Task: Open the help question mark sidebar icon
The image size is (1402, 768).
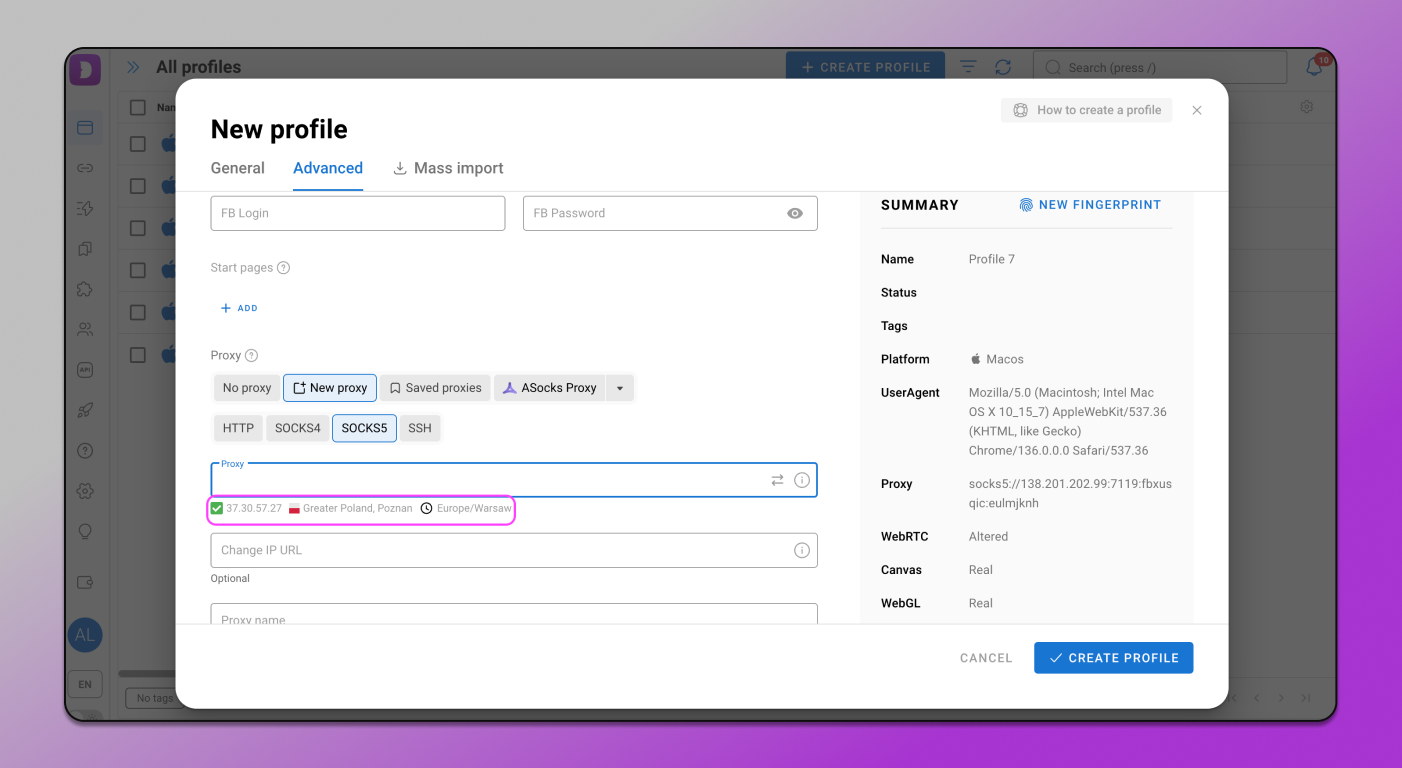Action: click(85, 450)
